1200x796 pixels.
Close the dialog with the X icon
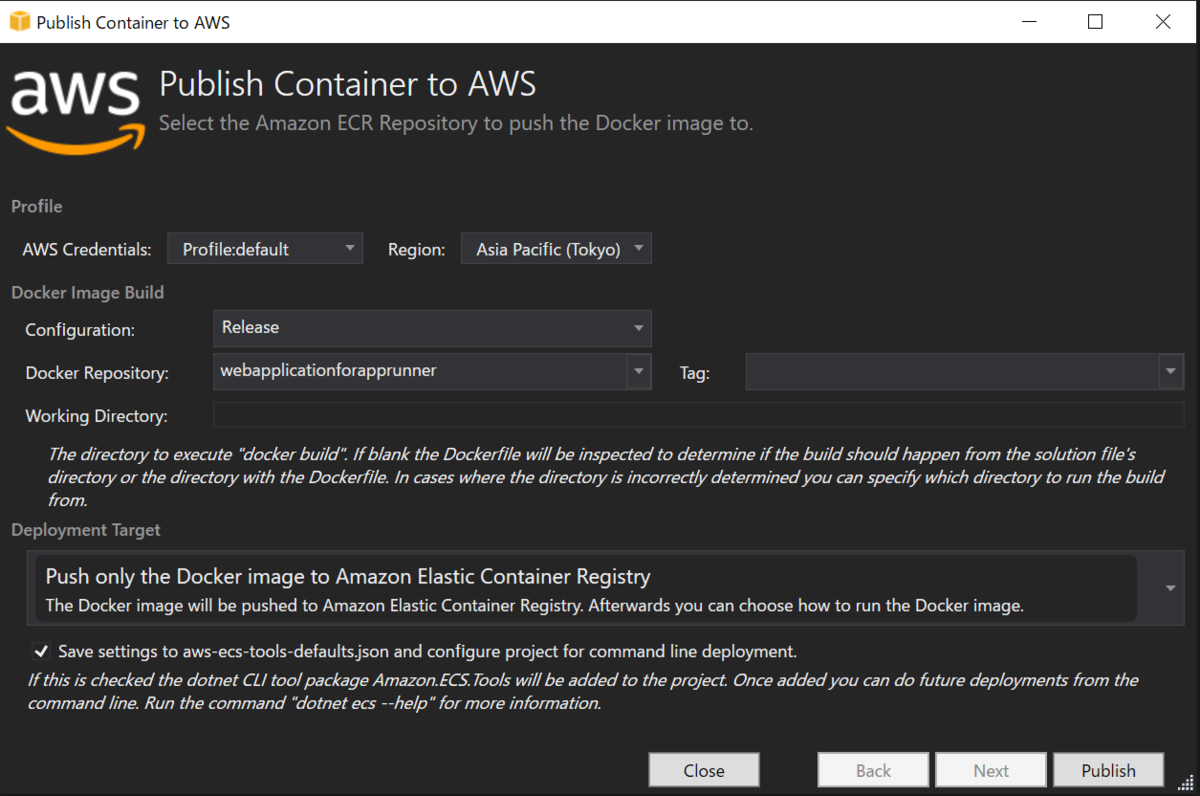(x=1163, y=21)
